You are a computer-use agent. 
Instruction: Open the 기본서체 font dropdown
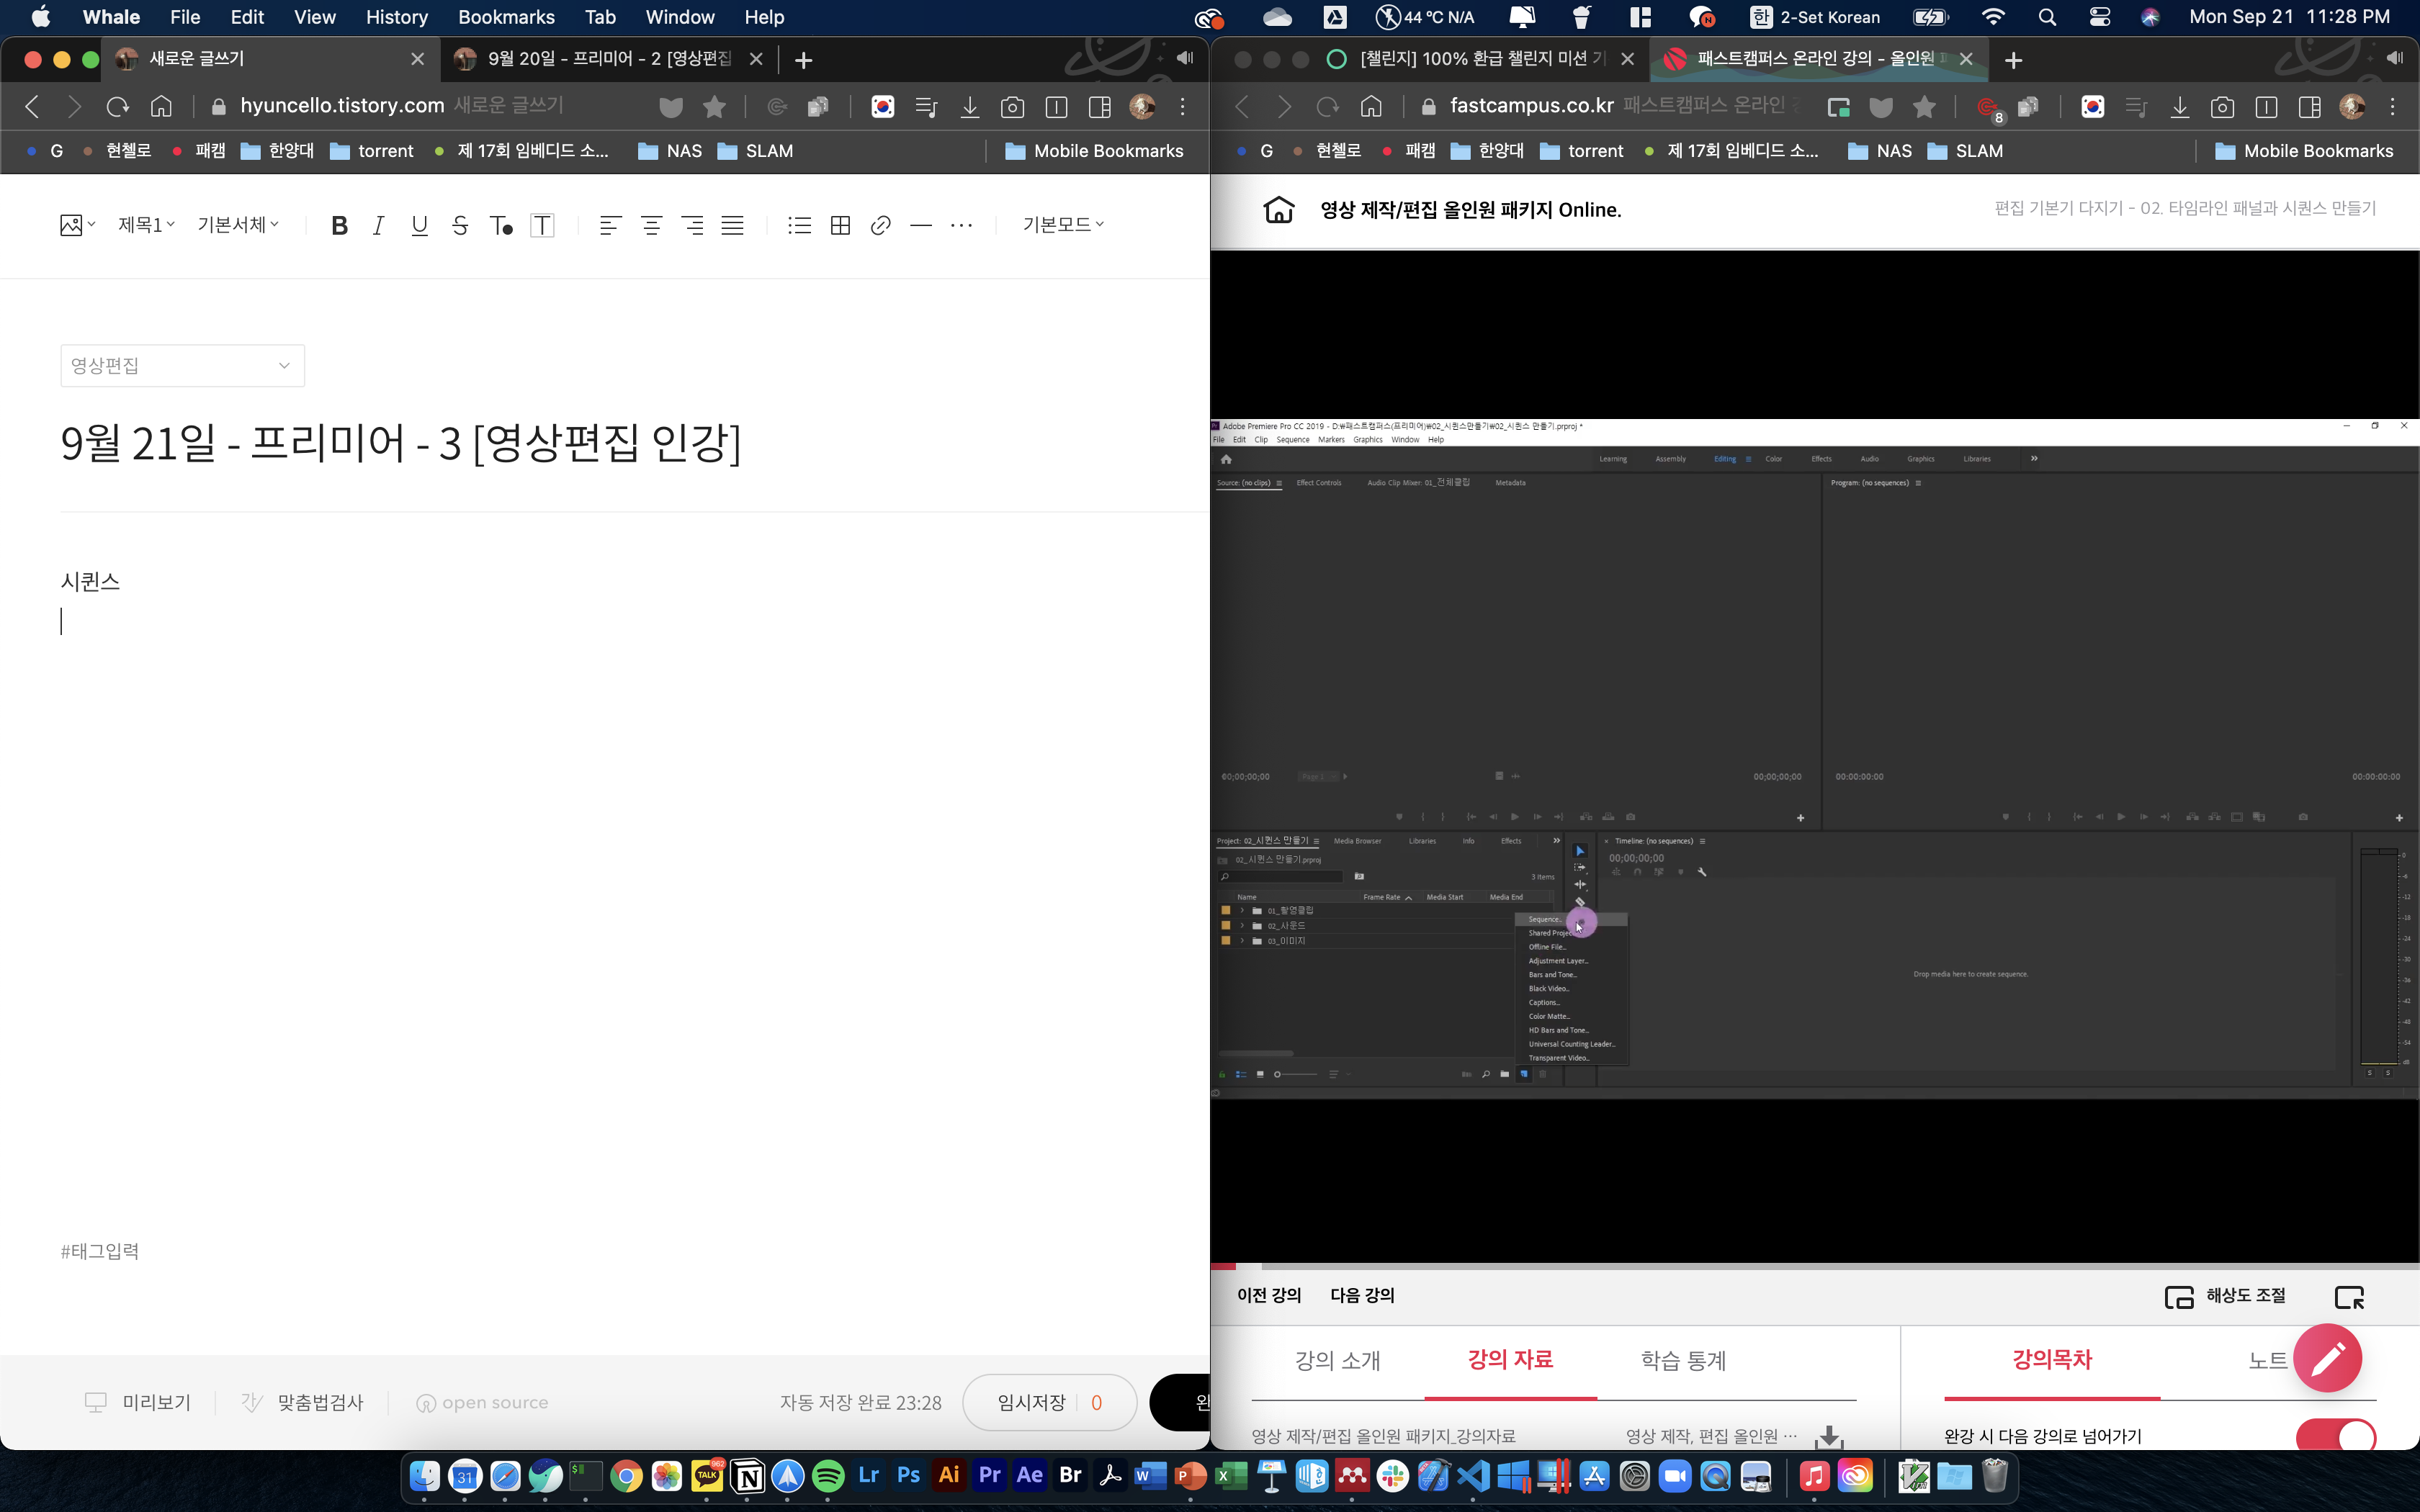pos(238,225)
